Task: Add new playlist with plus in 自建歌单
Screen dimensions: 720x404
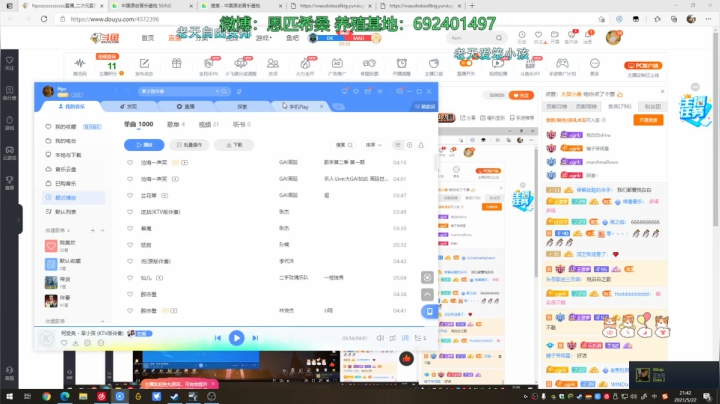Action: coord(92,230)
